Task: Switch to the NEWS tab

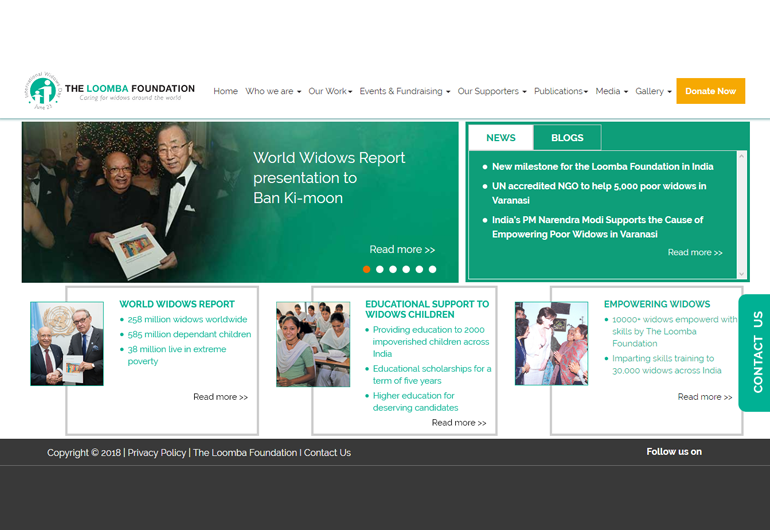Action: [501, 138]
